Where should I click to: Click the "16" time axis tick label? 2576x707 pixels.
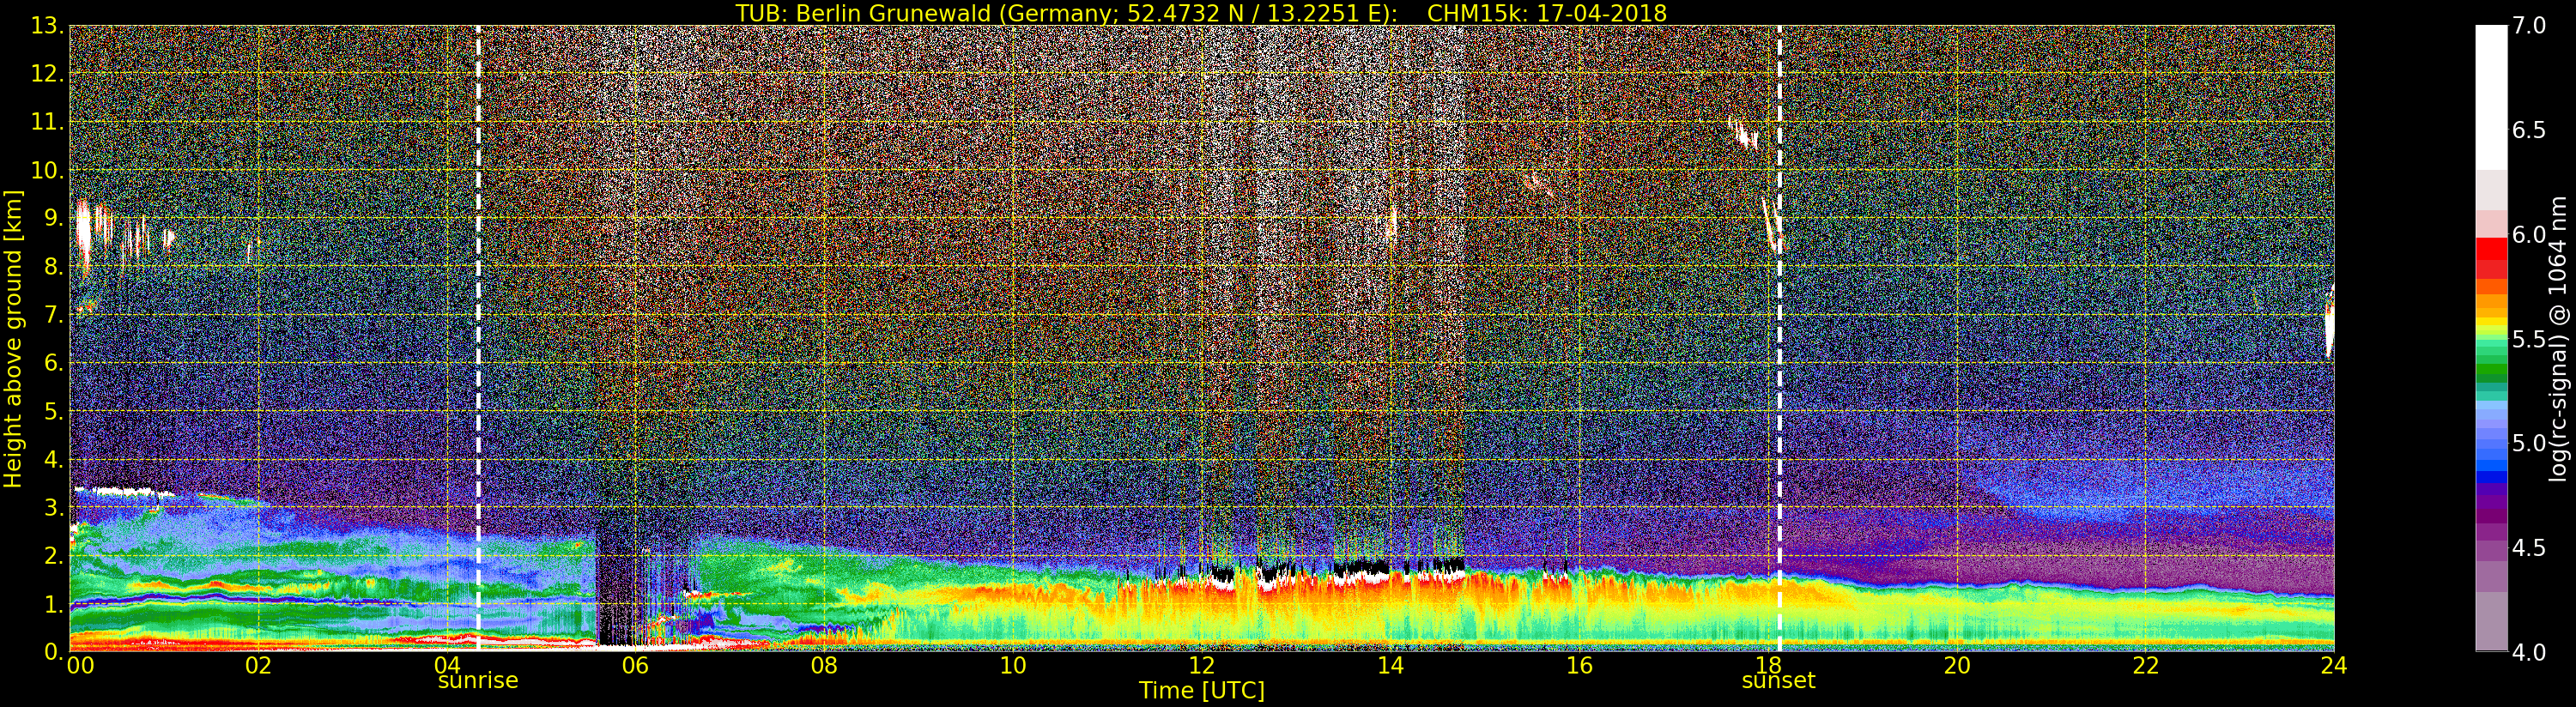pyautogui.click(x=1579, y=666)
